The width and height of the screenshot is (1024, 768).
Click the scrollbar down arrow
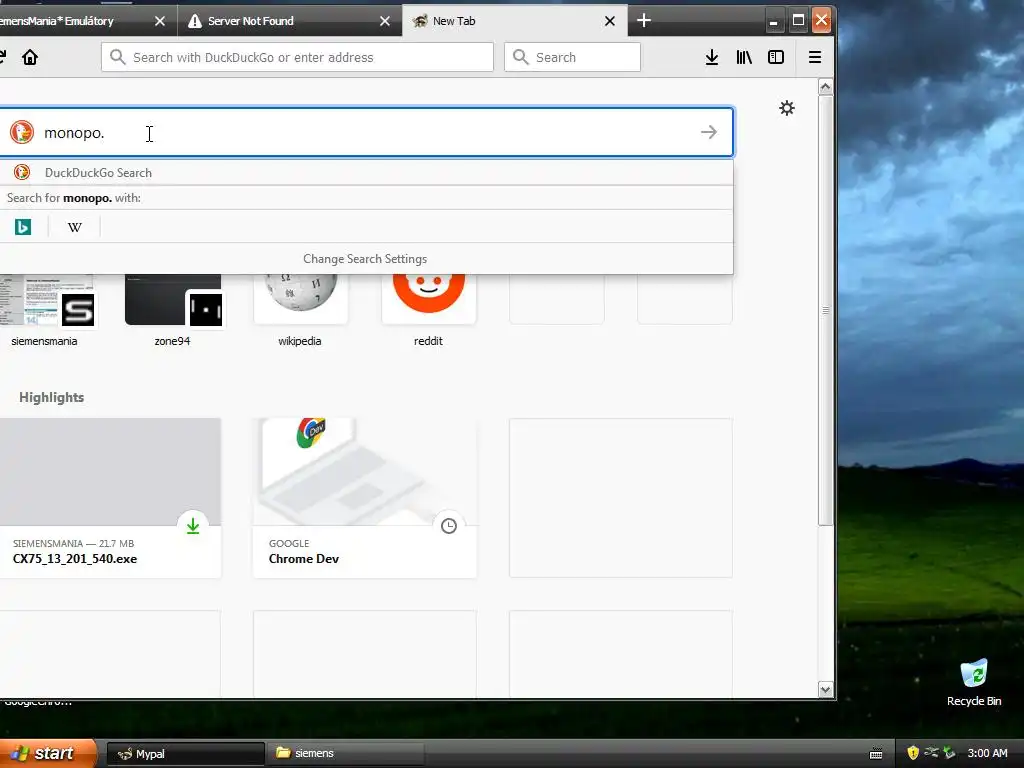pos(825,690)
